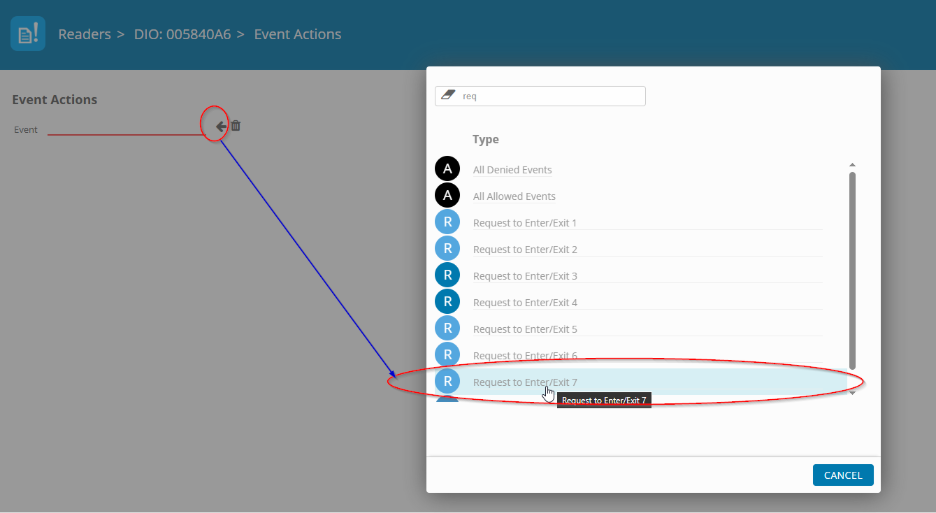The width and height of the screenshot is (936, 513).
Task: Click the R icon for Request to Enter/Exit 5
Action: (447, 328)
